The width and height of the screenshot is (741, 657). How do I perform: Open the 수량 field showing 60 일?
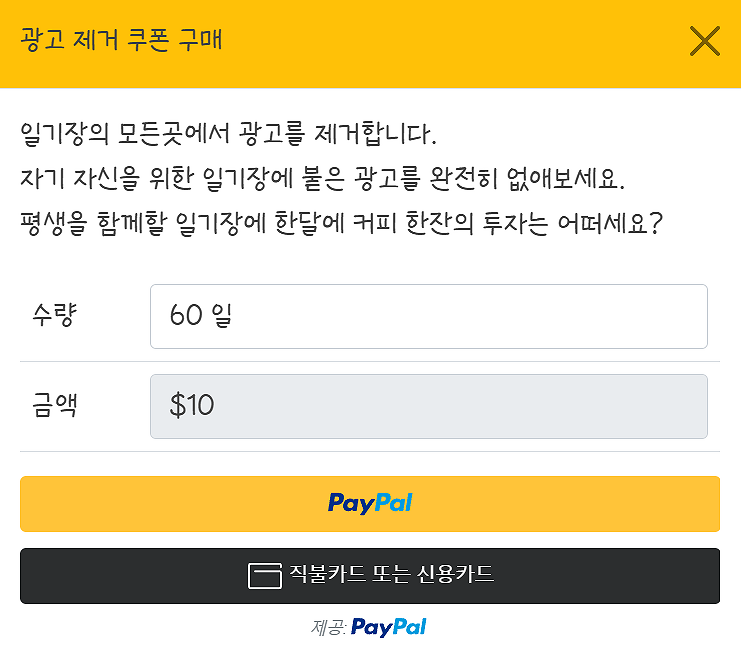click(x=428, y=316)
